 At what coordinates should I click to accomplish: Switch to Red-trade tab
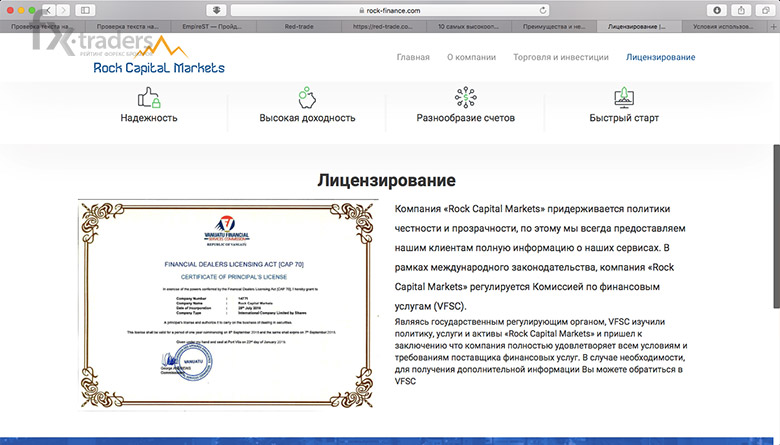[x=298, y=26]
